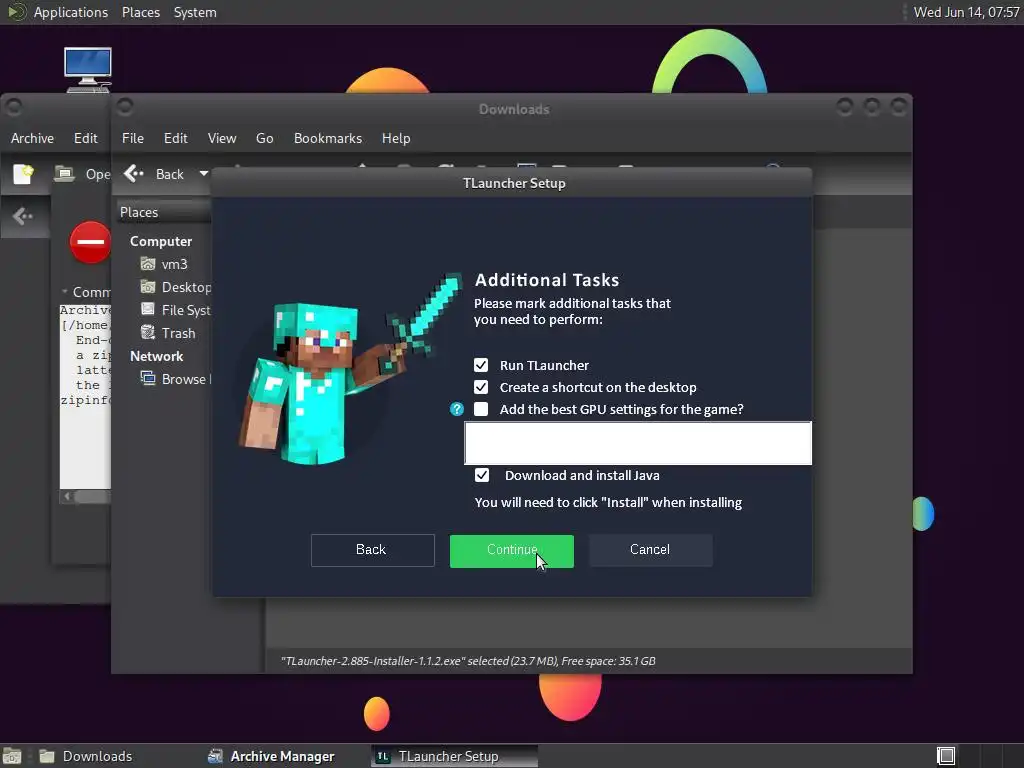Open View menu in Downloads window

222,138
